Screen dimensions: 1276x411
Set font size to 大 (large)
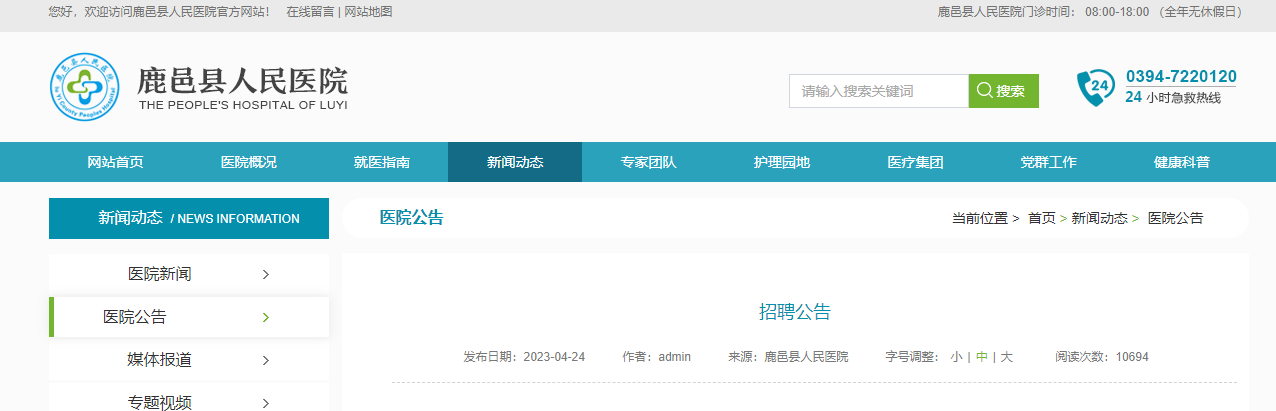1007,357
